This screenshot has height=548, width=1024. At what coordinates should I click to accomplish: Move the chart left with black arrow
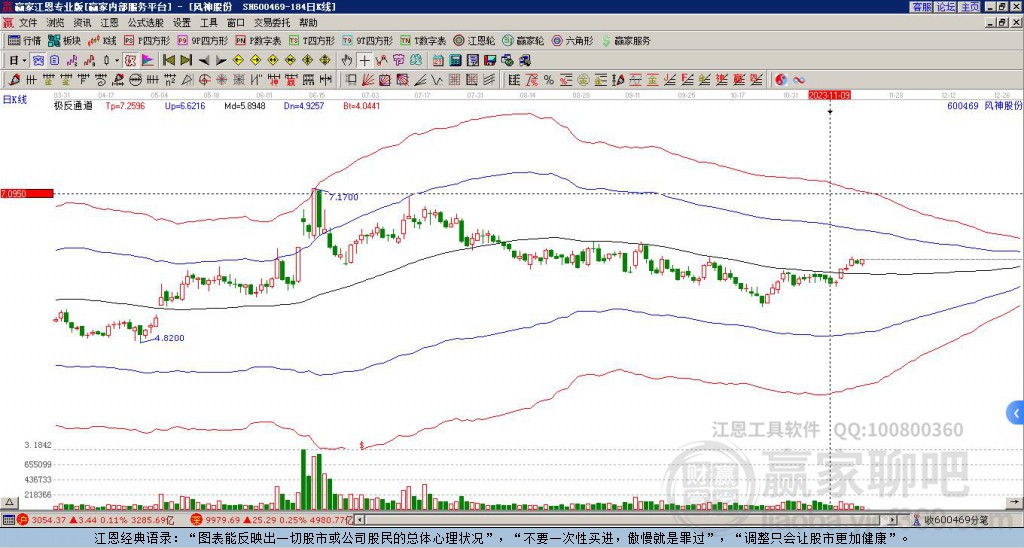tap(204, 61)
